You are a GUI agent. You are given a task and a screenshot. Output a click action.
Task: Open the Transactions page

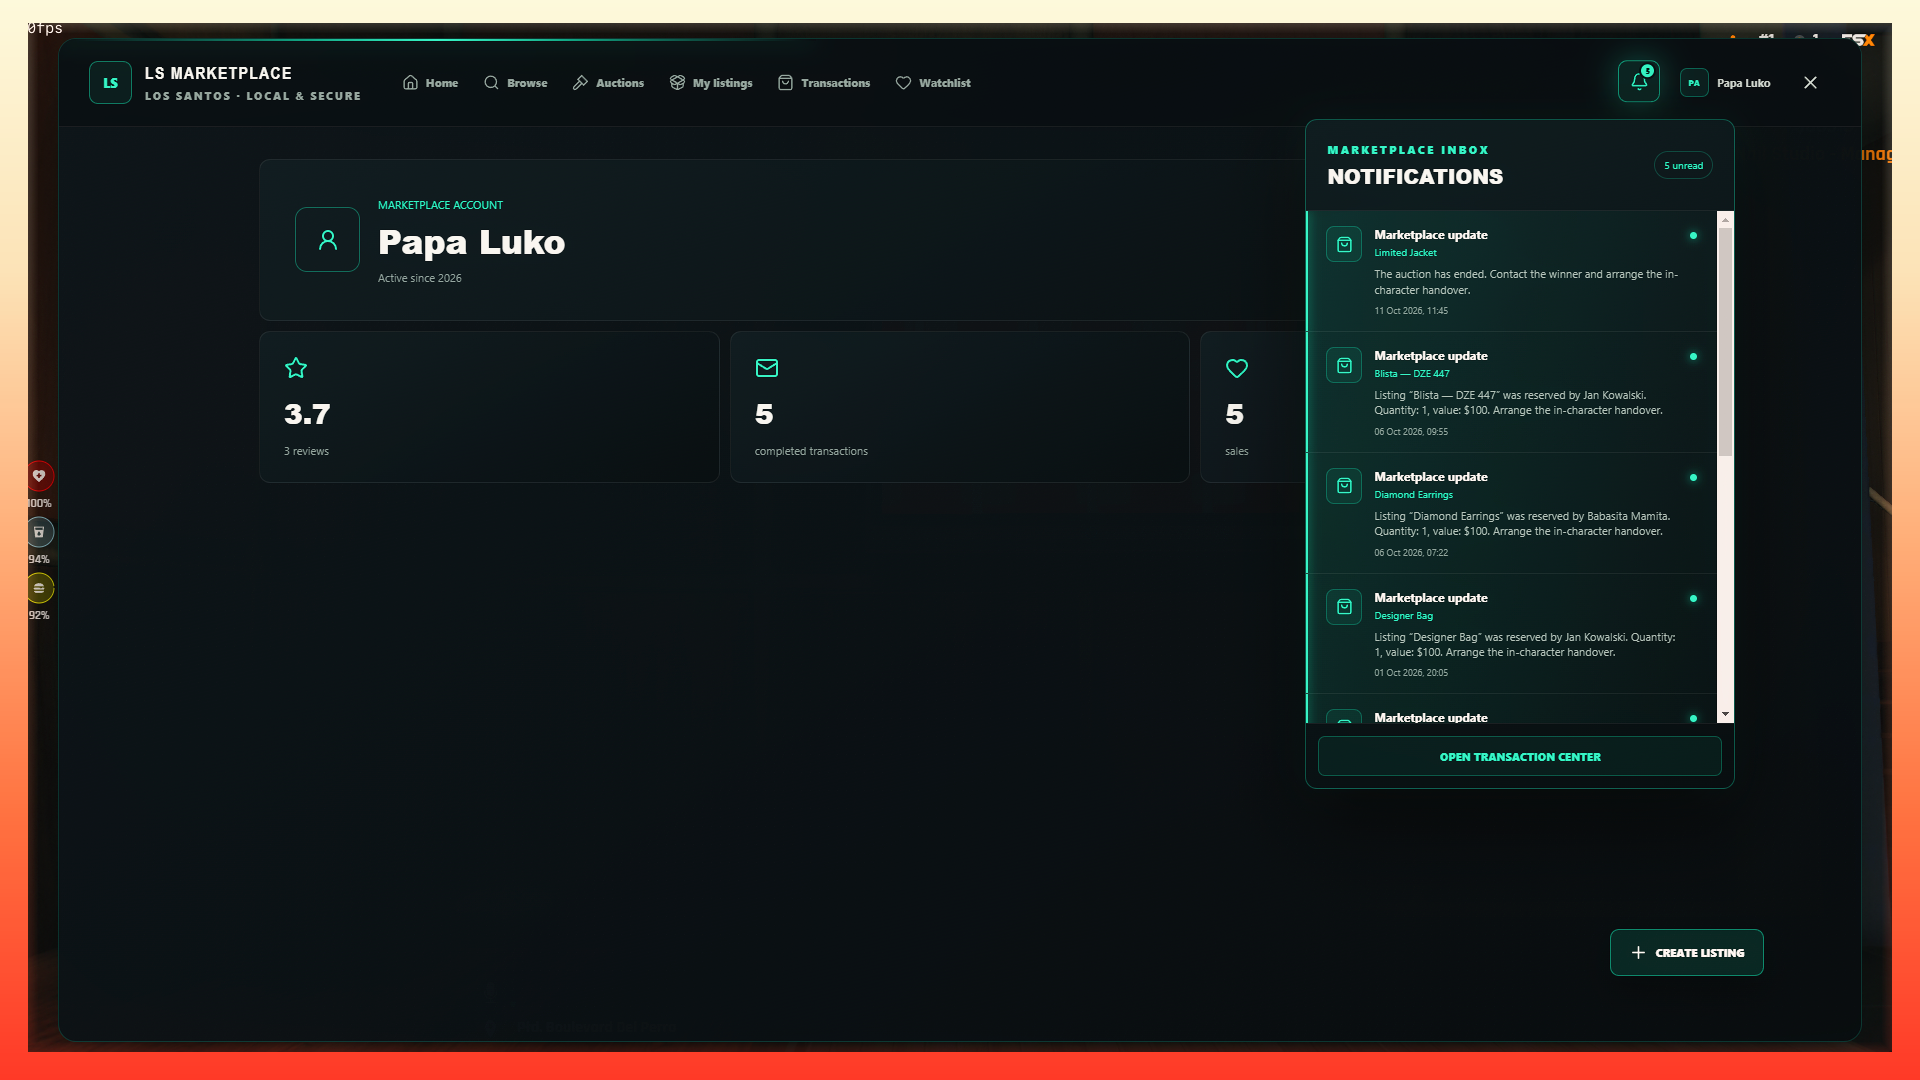824,83
